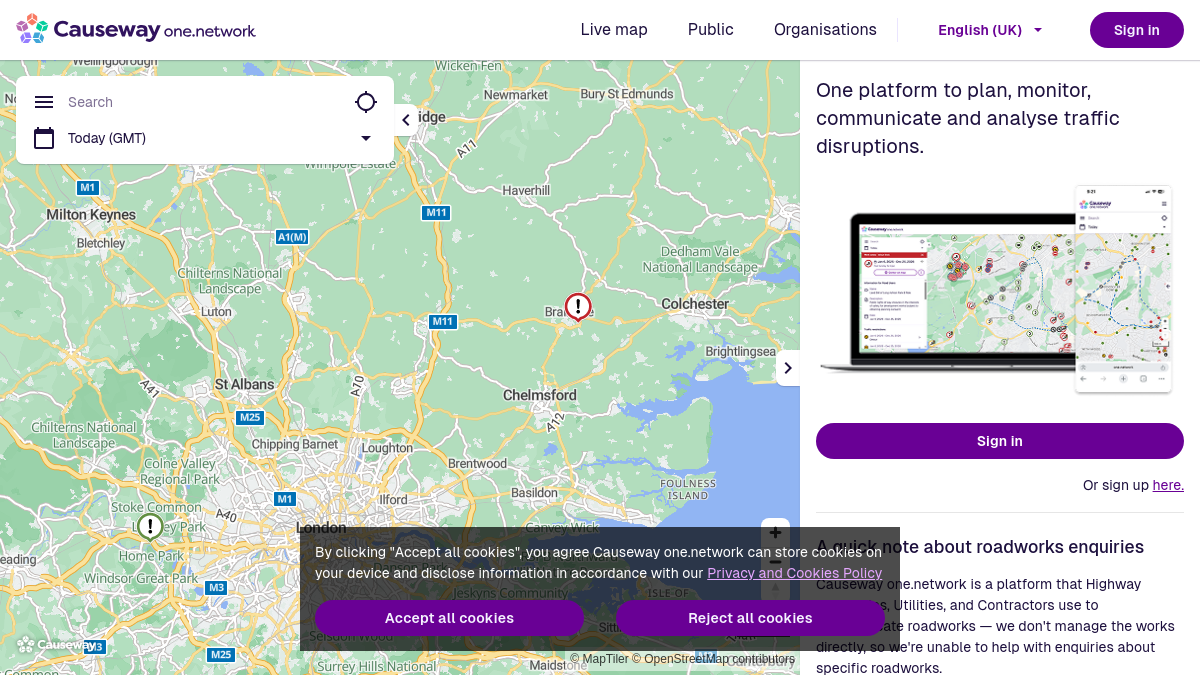Screen dimensions: 1200x675
Task: Go to the Public menu item
Action: click(x=711, y=30)
